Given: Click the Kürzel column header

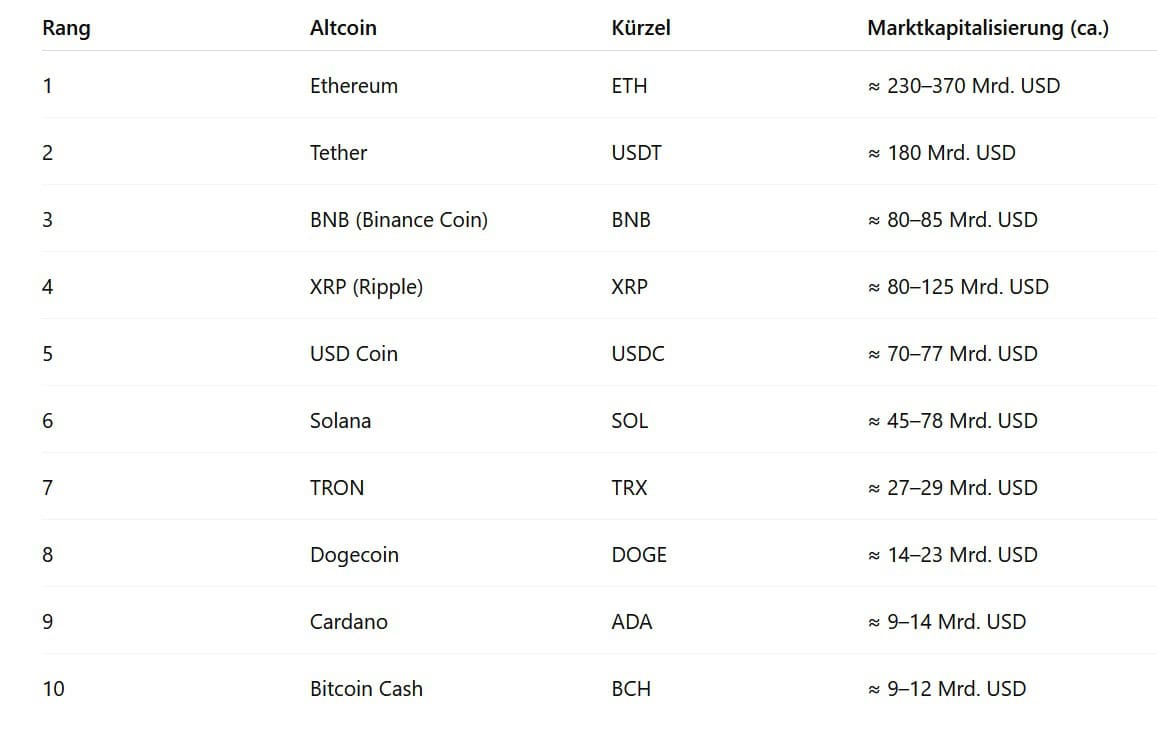Looking at the screenshot, I should pos(641,28).
